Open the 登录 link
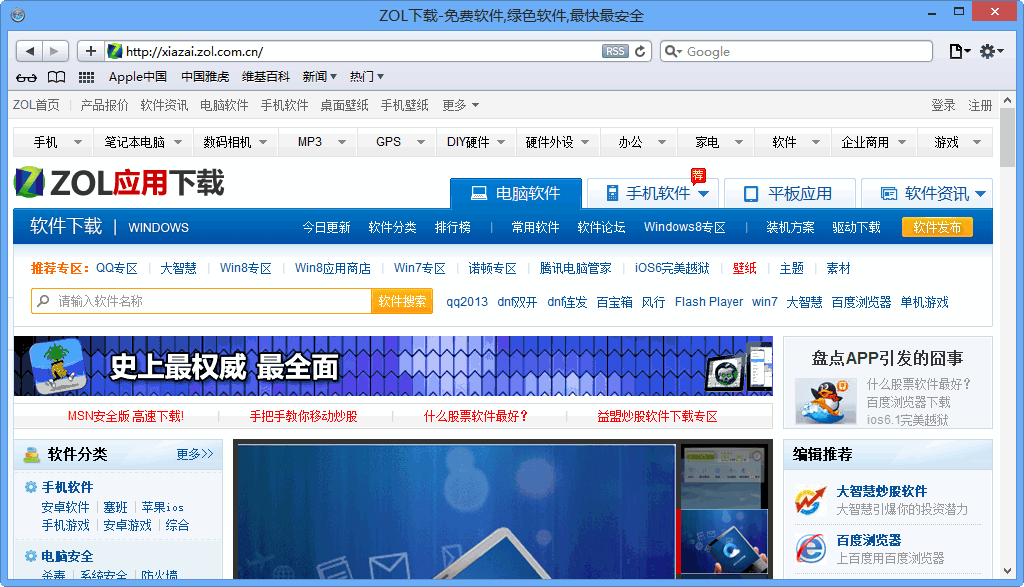Screen dimensions: 1024x587 (x=943, y=105)
